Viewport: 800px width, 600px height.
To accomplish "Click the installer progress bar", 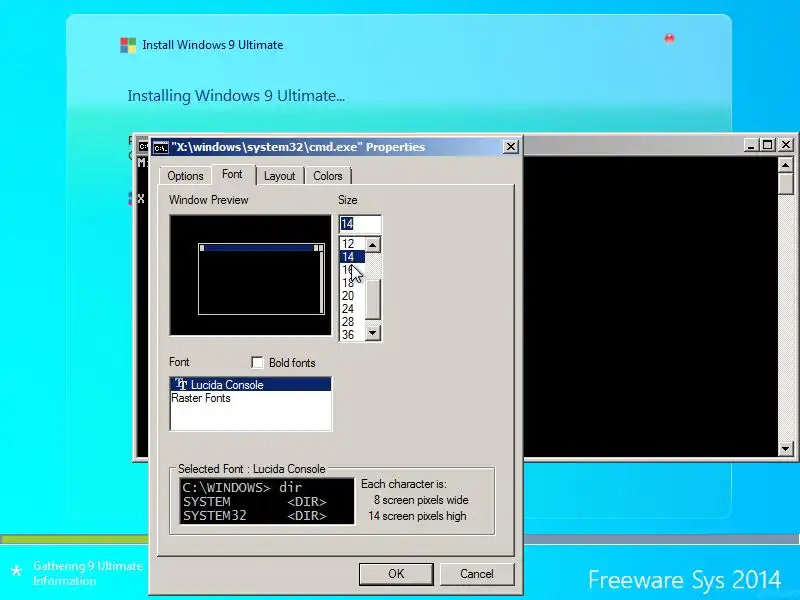I will point(400,539).
